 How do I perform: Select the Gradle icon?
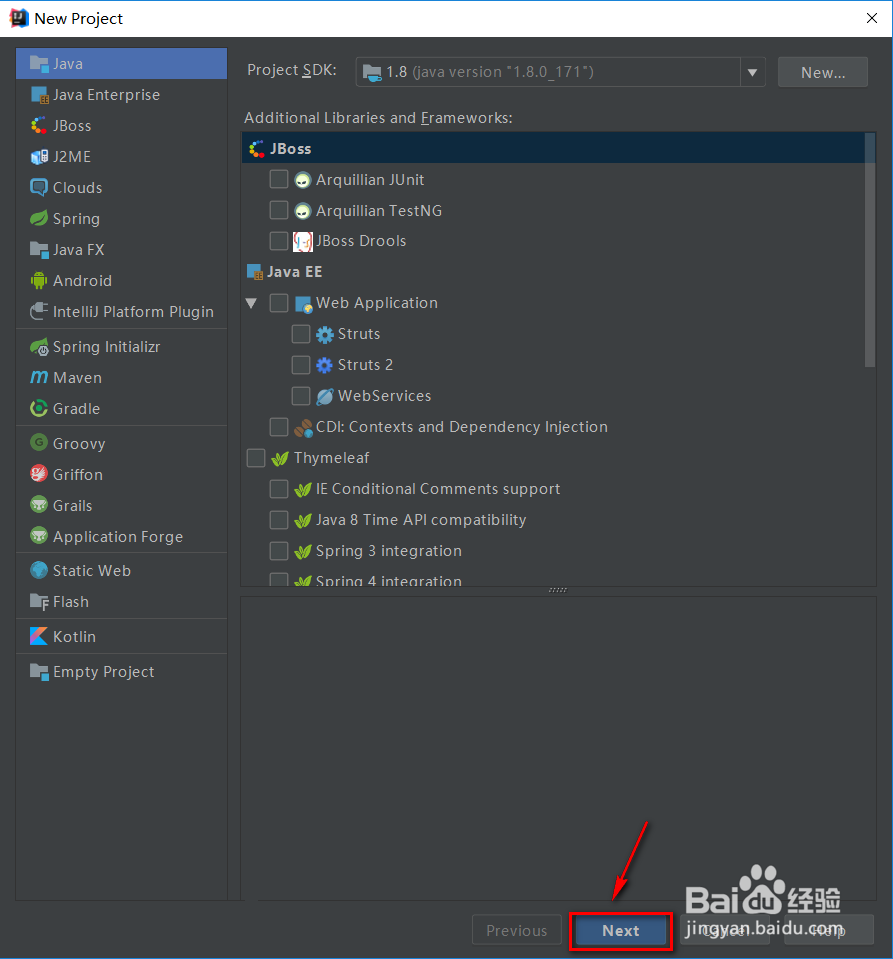(39, 409)
